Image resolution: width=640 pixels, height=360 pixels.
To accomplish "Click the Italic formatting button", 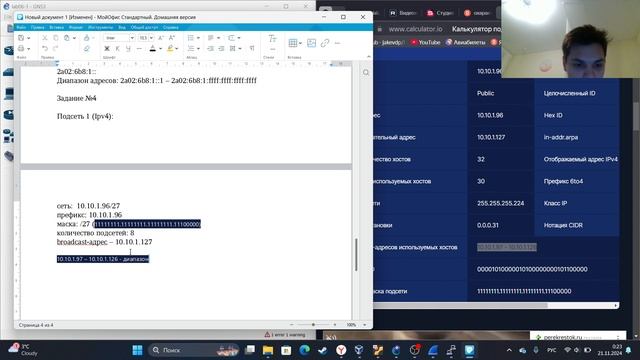I will [118, 49].
